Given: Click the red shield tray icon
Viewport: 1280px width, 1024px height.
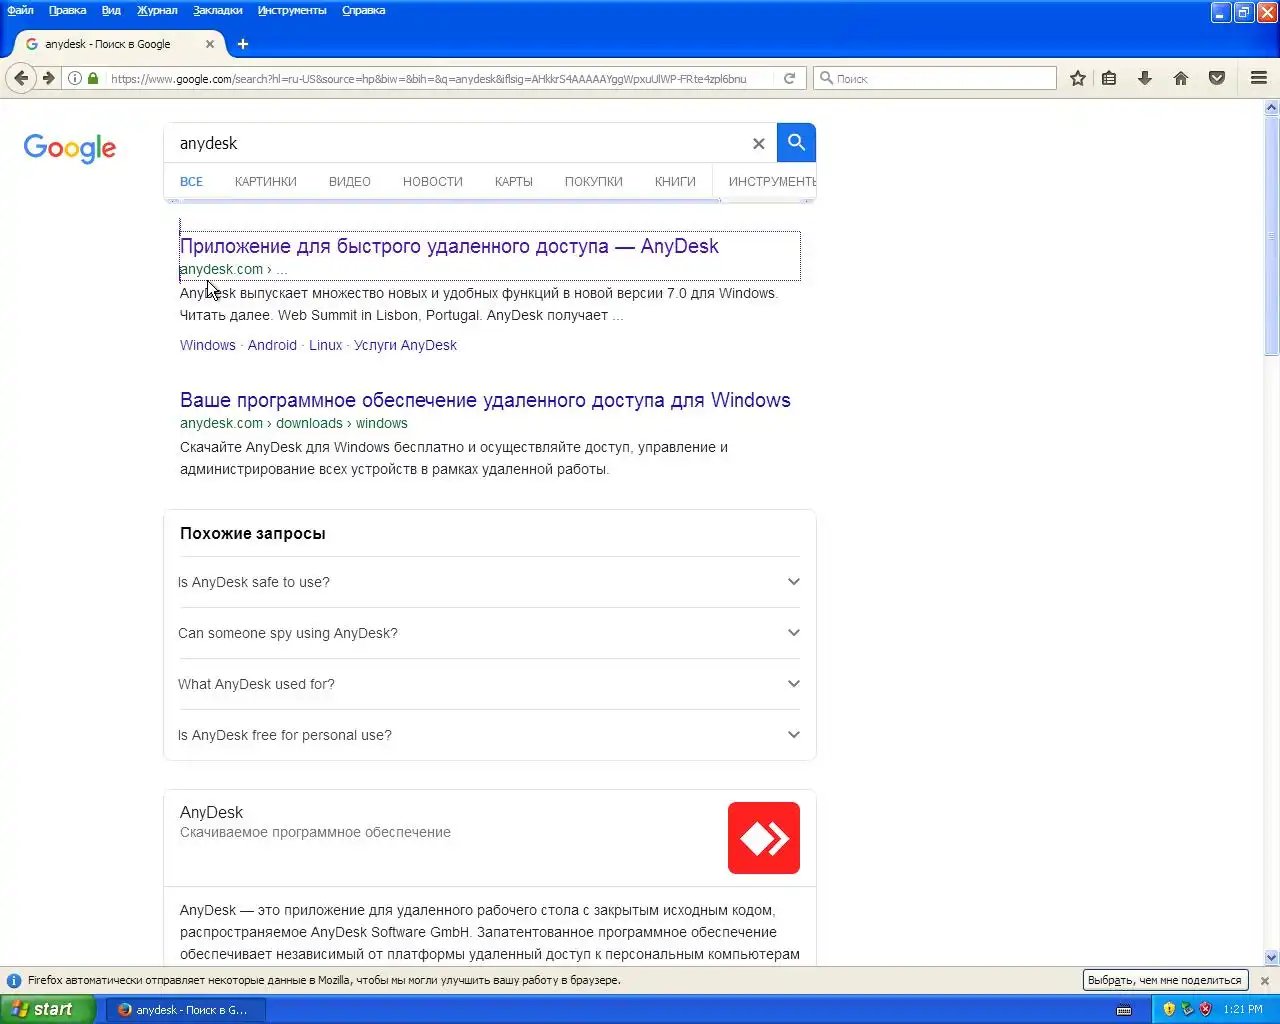Looking at the screenshot, I should (1205, 1010).
